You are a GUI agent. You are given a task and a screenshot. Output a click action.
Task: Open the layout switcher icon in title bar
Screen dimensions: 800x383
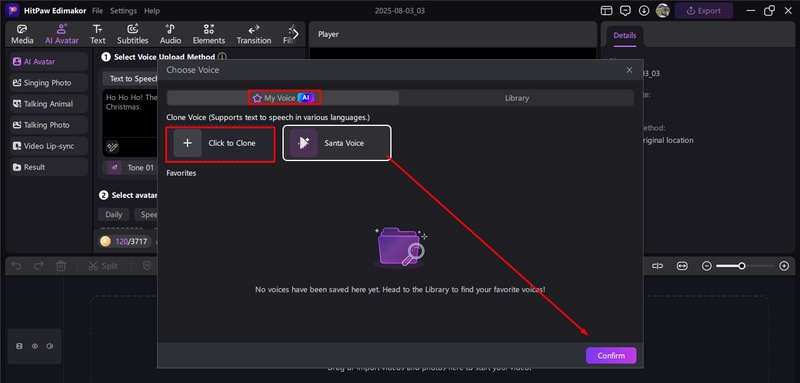point(606,11)
